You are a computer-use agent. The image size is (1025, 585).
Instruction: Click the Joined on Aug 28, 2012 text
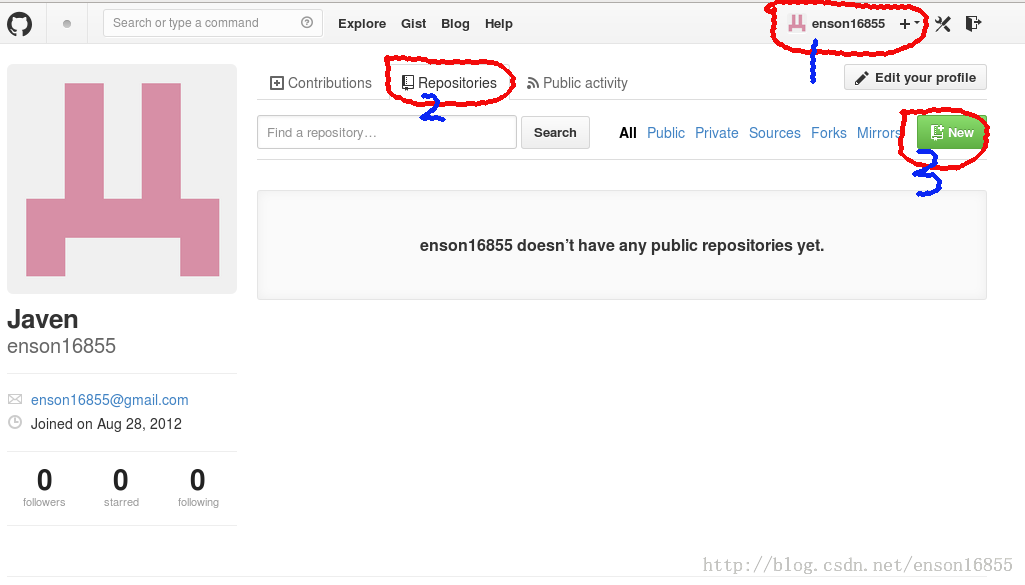point(107,424)
